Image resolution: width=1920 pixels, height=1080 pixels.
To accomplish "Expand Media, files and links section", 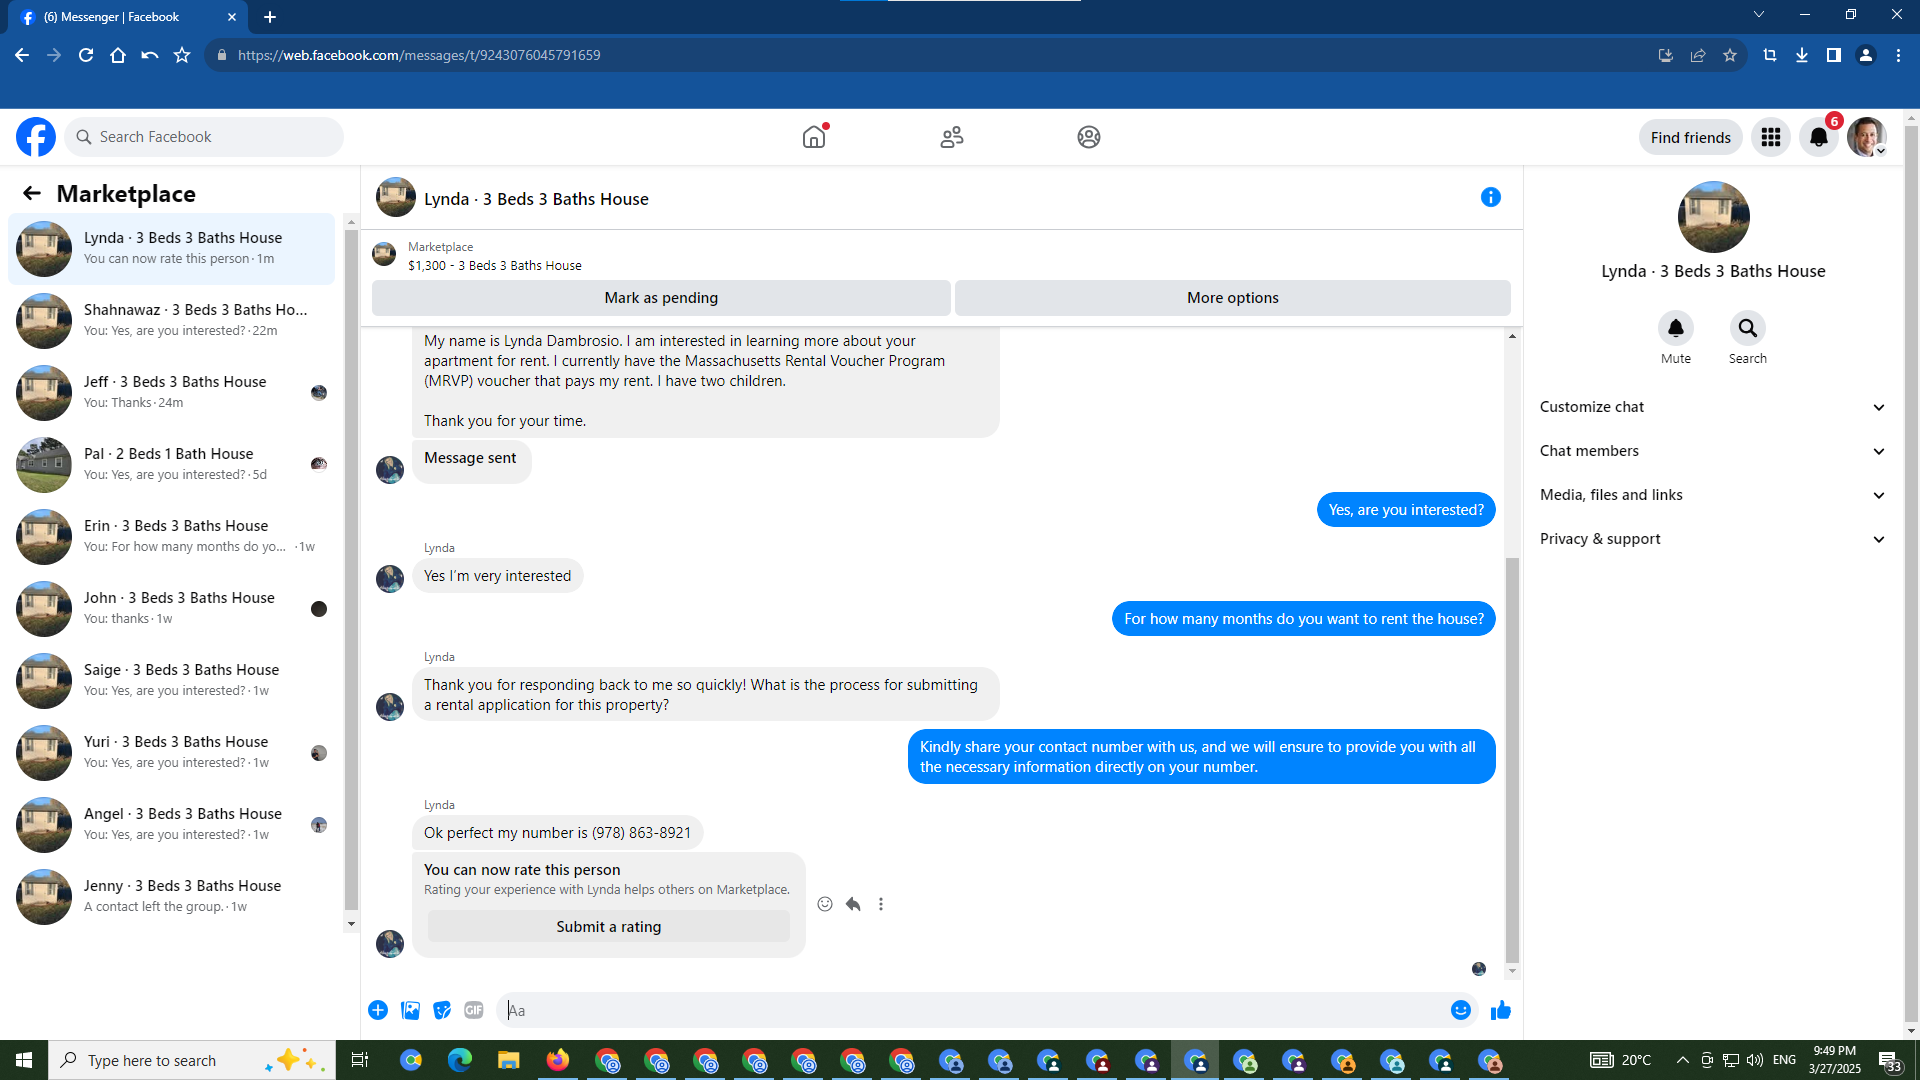I will [1712, 495].
